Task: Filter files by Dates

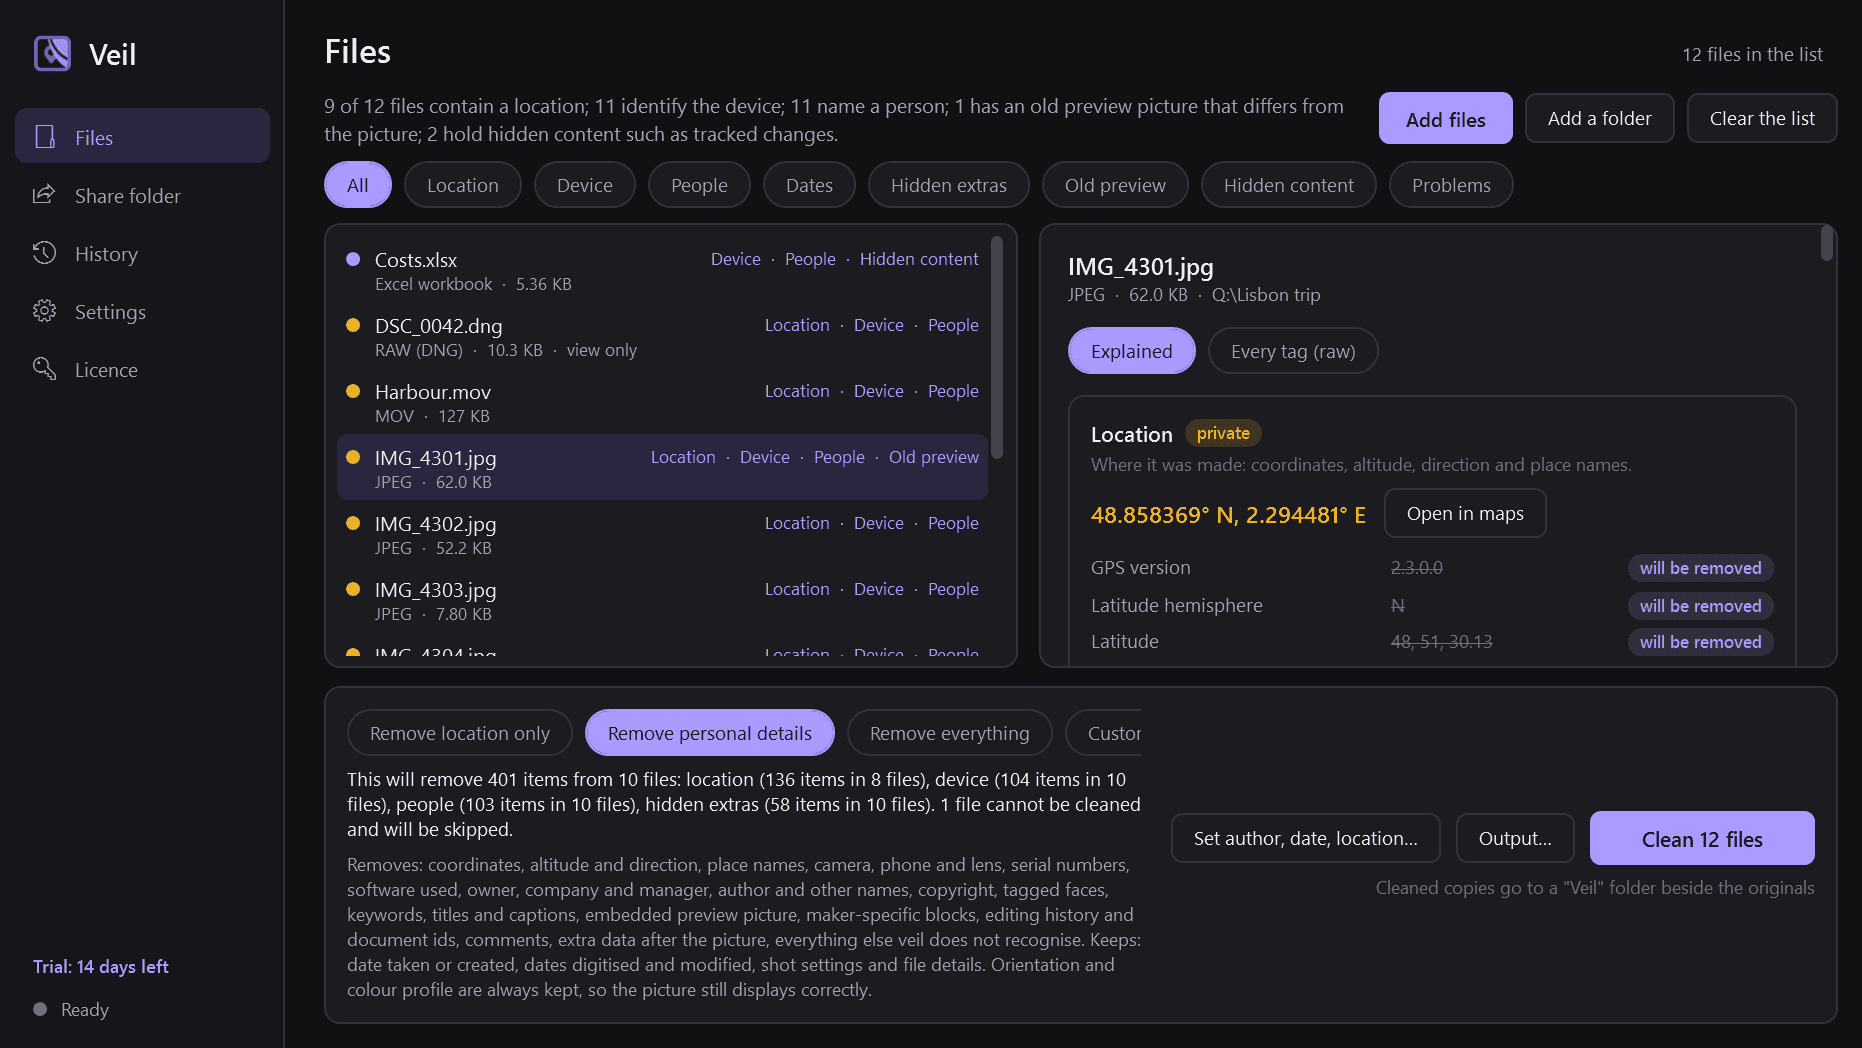Action: coord(809,185)
